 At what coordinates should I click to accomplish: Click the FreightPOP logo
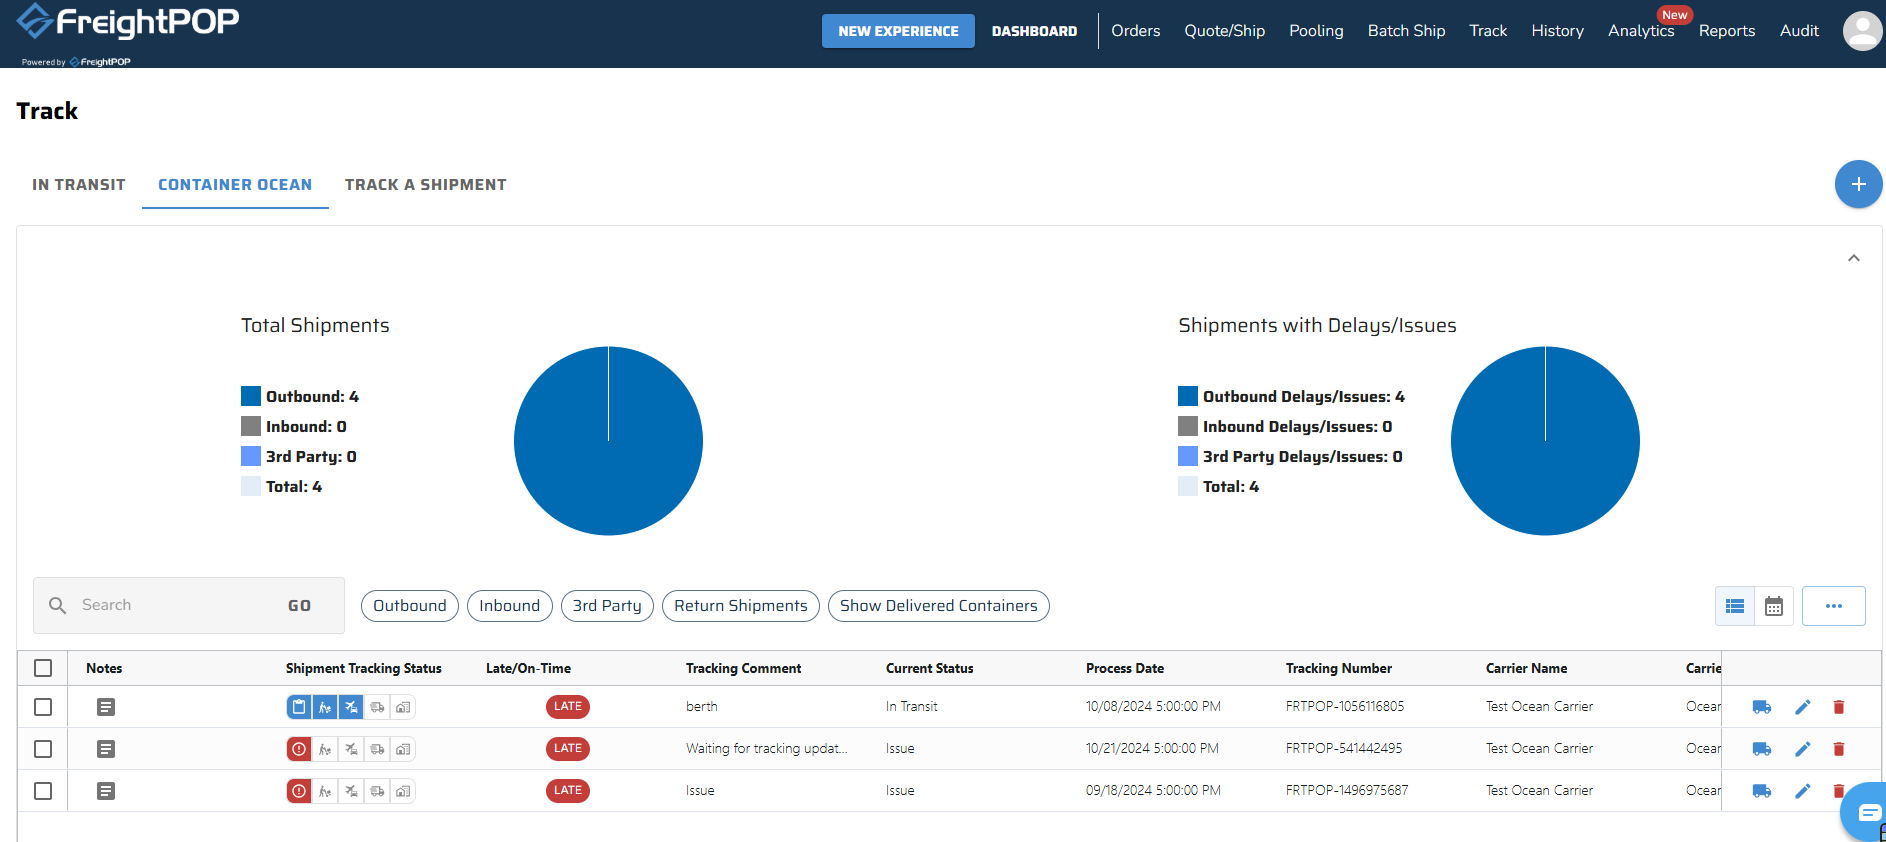coord(128,22)
